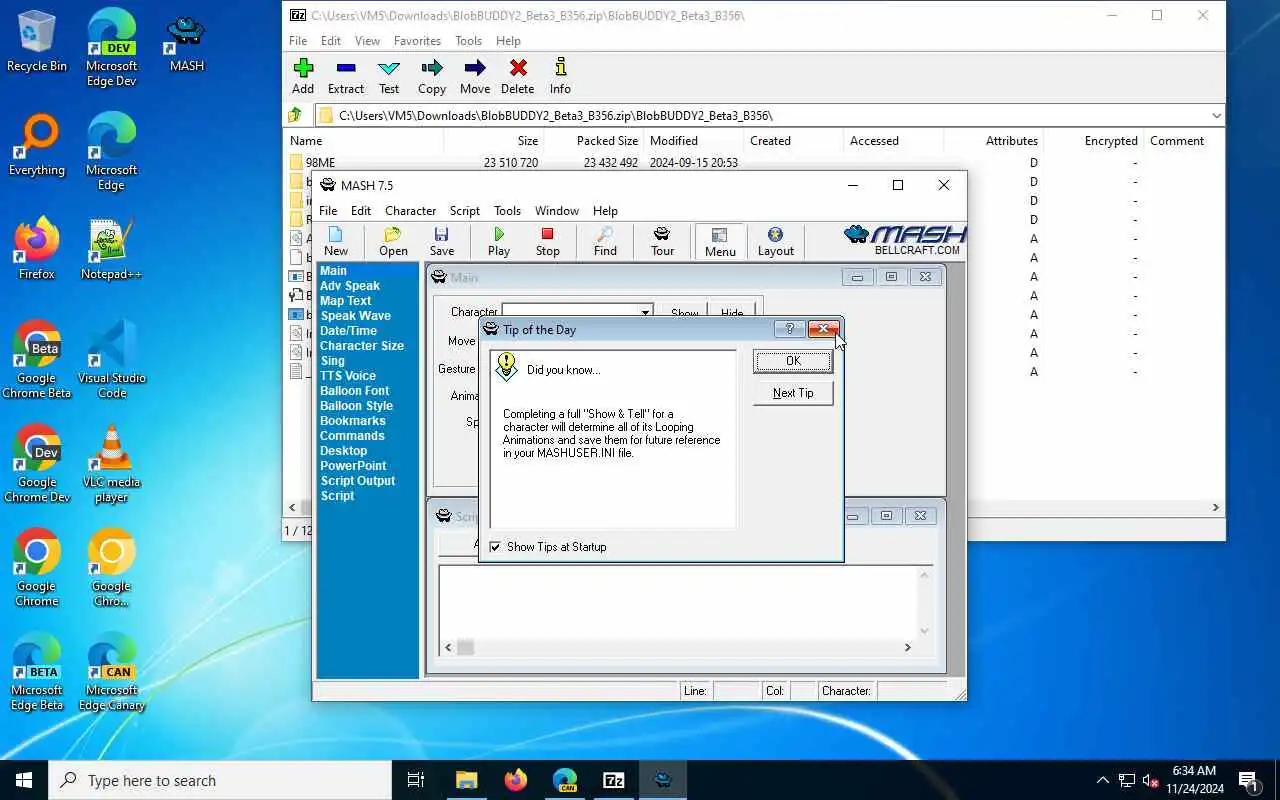The image size is (1280, 800).
Task: Open Firefox desktop shortcut
Action: point(37,249)
